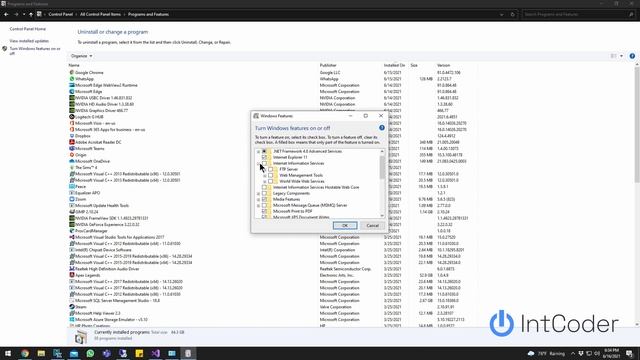Click the volume icon in system tray
The width and height of the screenshot is (640, 360).
597,353
